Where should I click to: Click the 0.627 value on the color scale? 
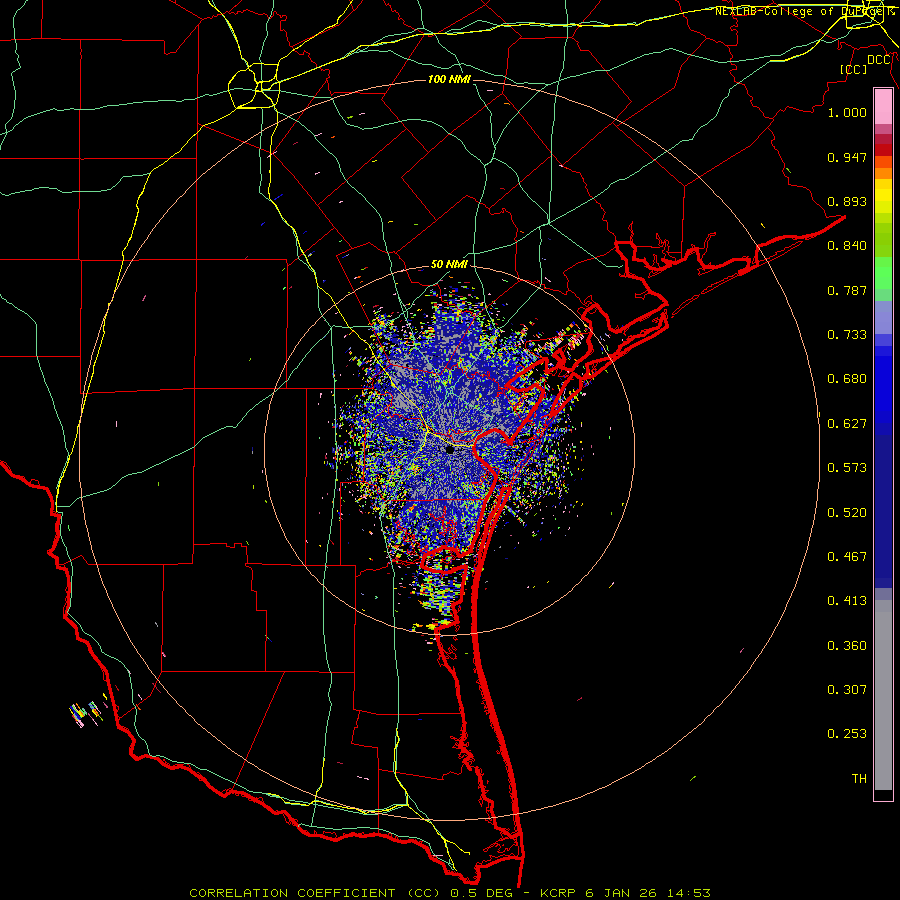(847, 424)
